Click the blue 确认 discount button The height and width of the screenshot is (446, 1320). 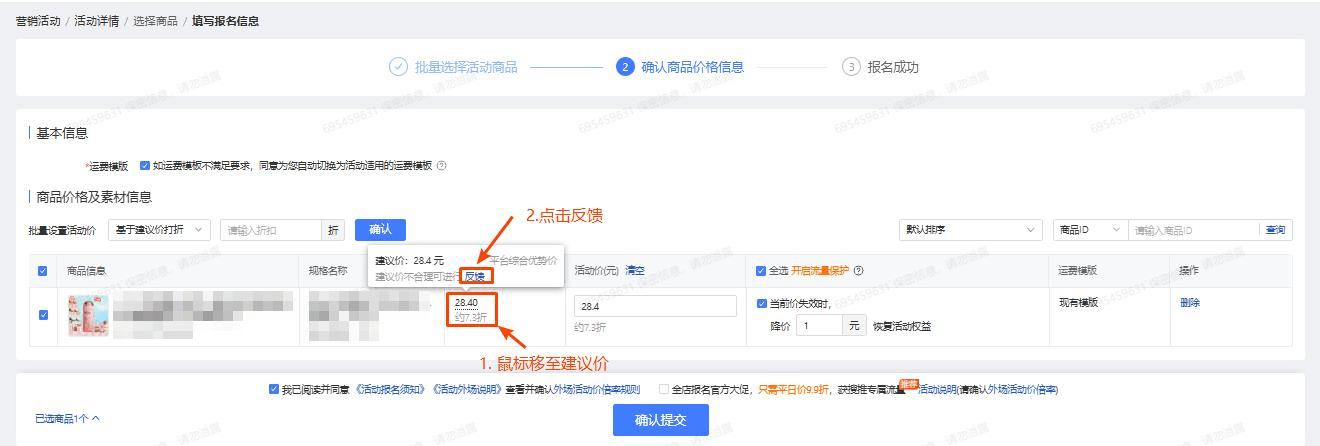click(380, 230)
